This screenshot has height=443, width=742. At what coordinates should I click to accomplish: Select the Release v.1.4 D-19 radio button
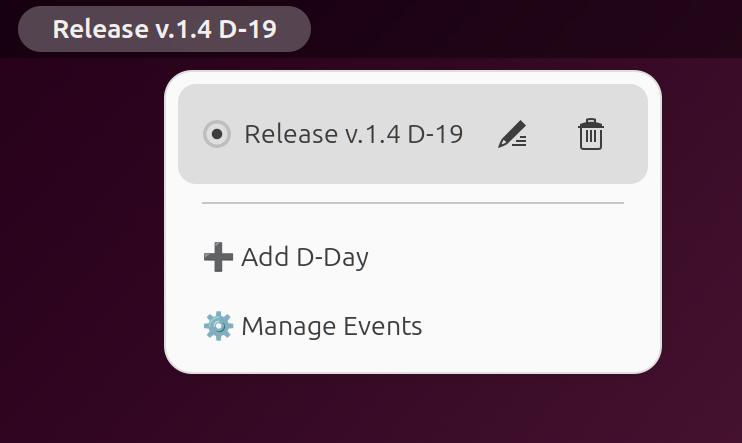[x=216, y=134]
